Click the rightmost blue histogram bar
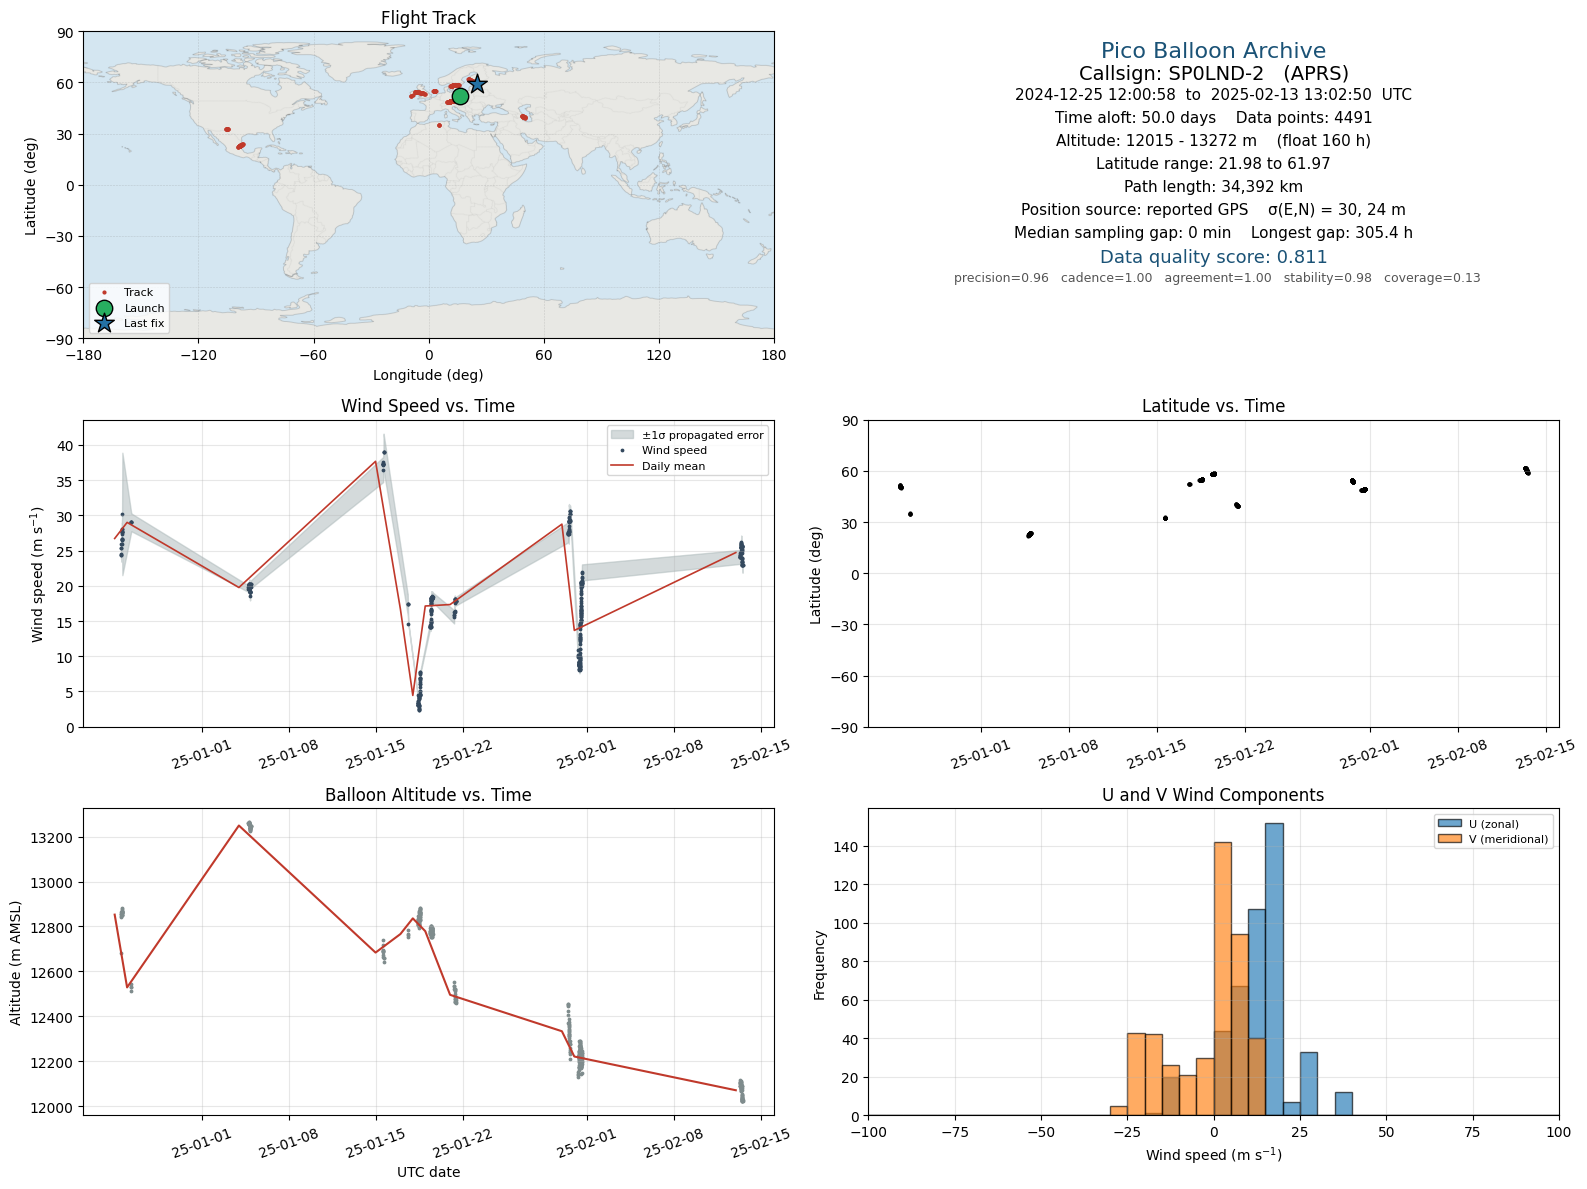Viewport: 1587px width, 1189px height. click(1343, 1103)
